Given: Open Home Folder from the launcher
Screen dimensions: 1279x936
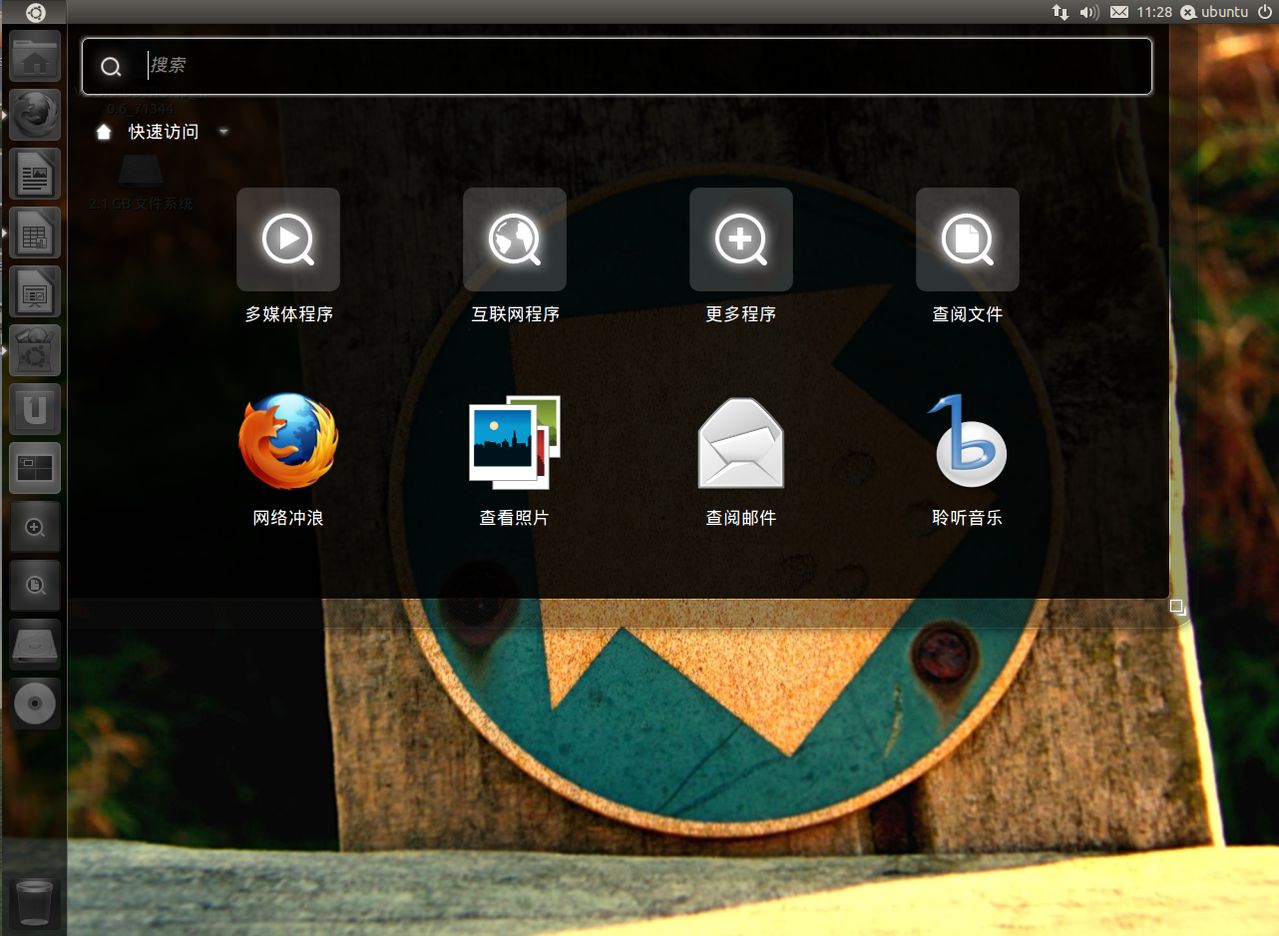Looking at the screenshot, I should (35, 56).
